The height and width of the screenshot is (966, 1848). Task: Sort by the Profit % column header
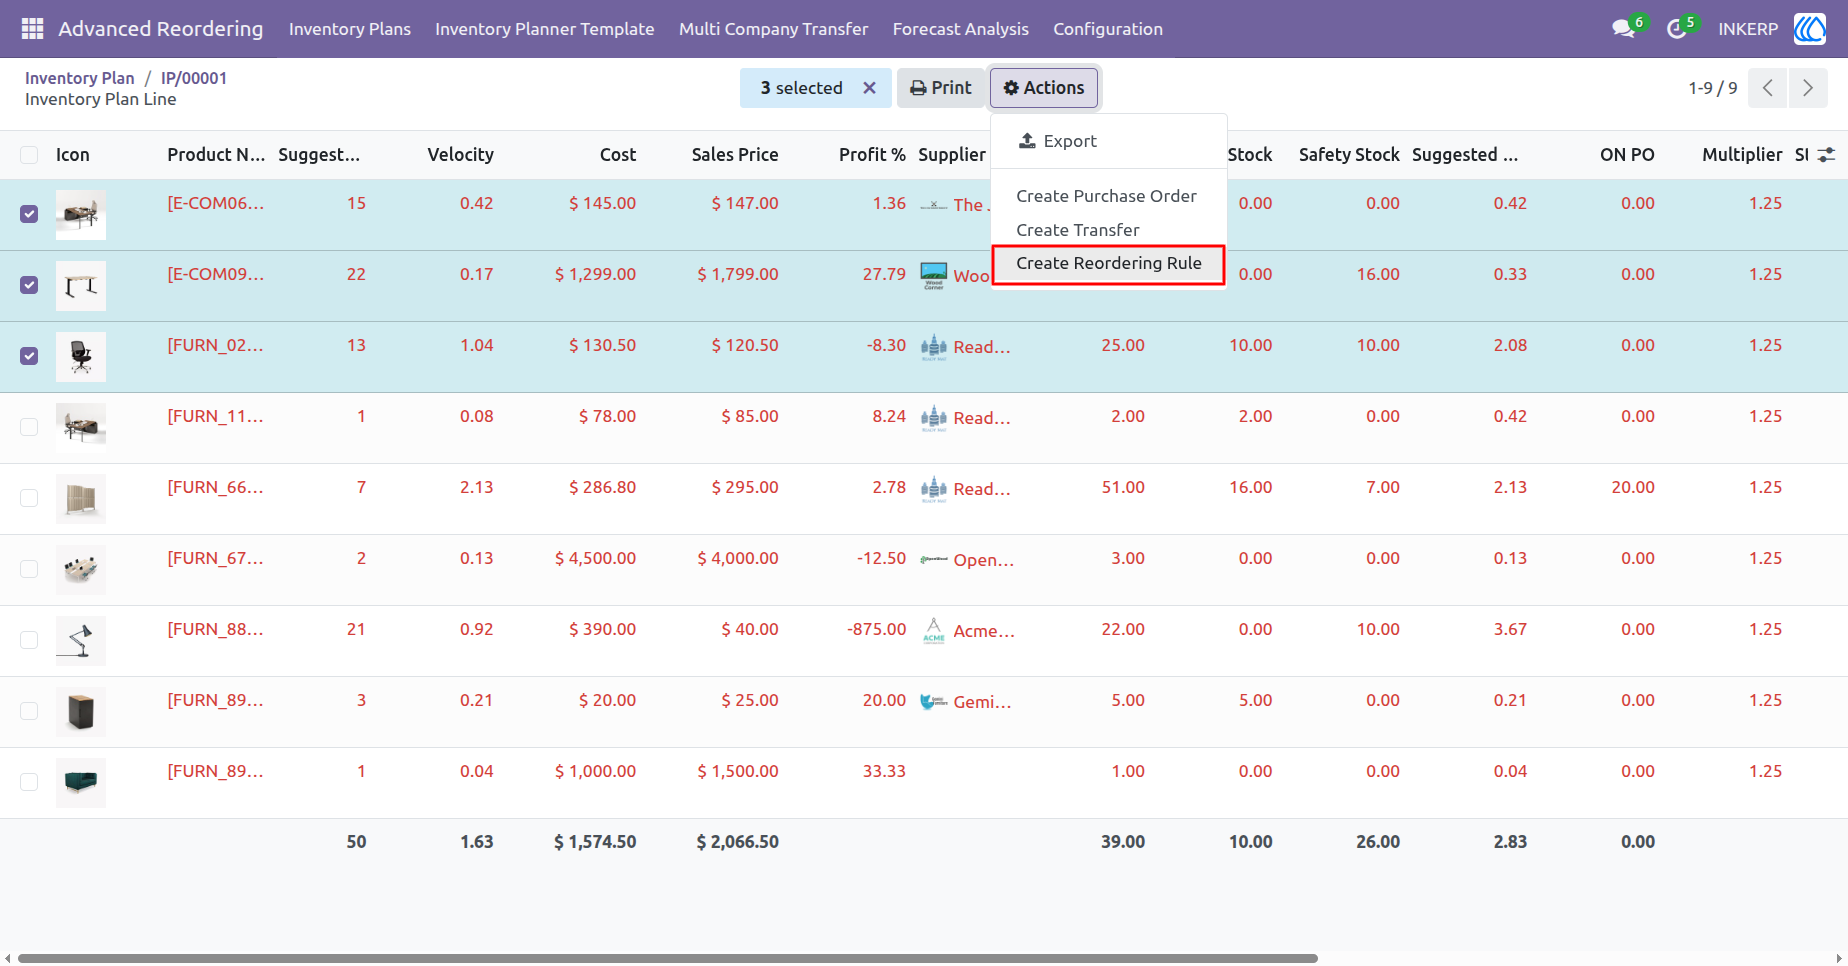click(x=872, y=155)
